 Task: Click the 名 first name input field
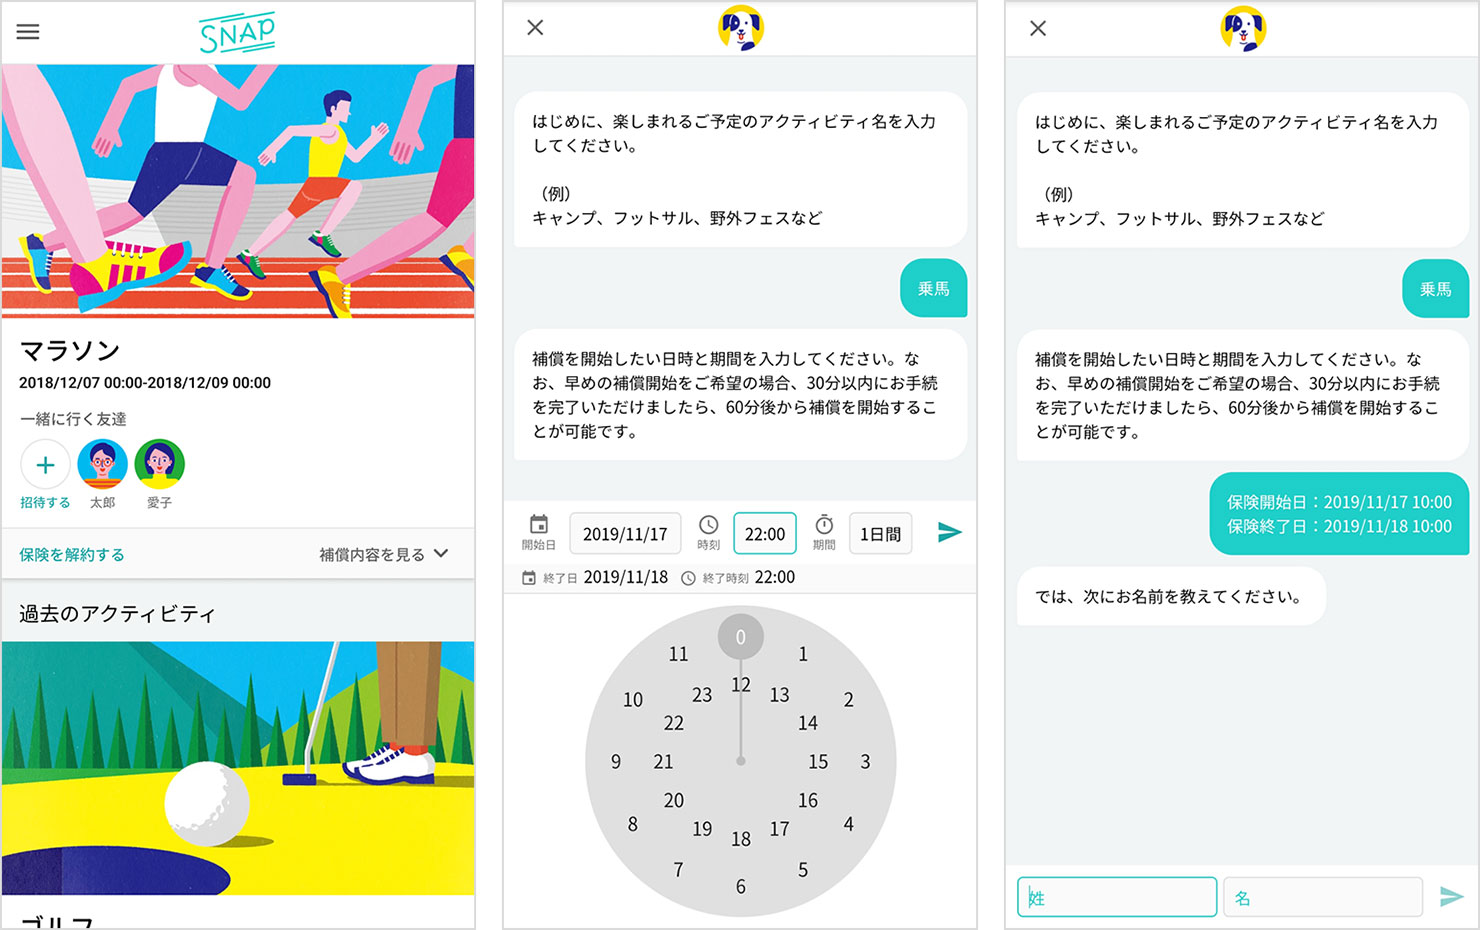pyautogui.click(x=1322, y=897)
